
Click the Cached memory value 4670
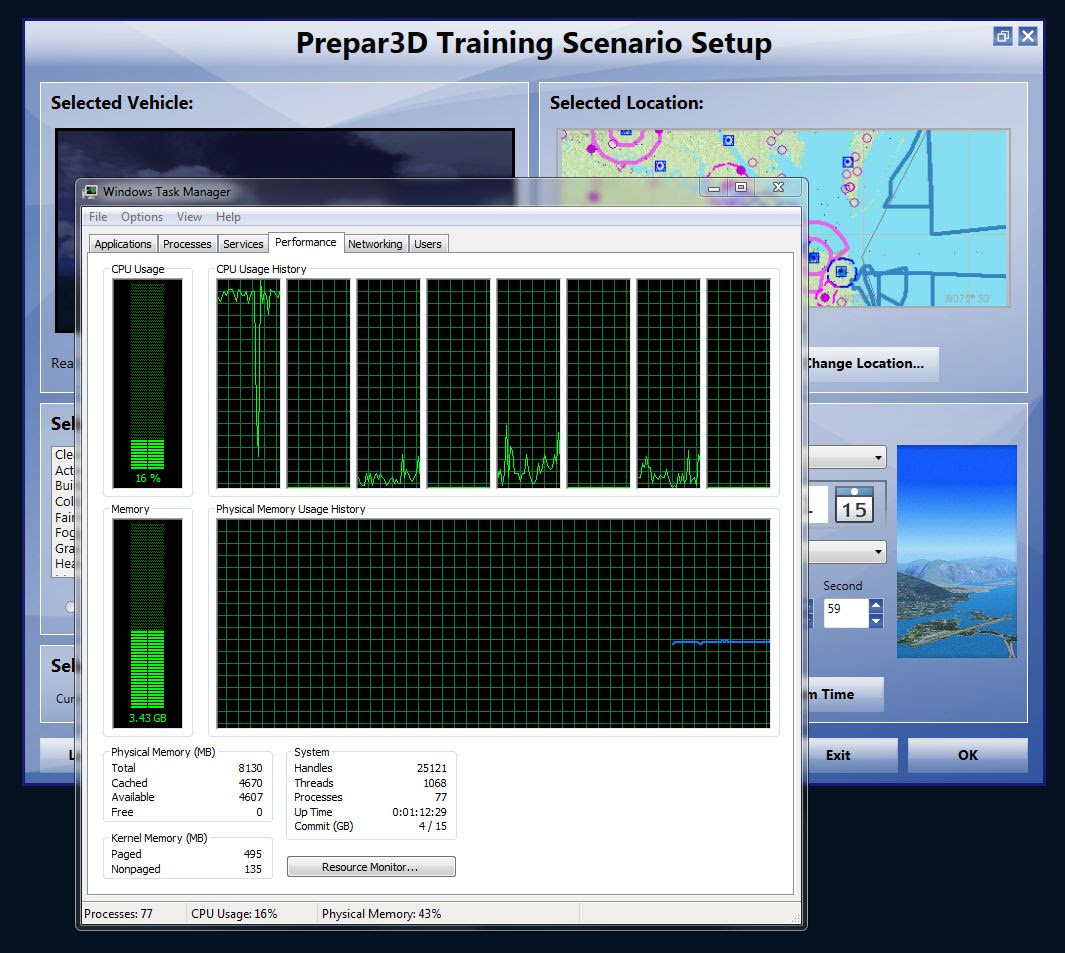point(250,783)
